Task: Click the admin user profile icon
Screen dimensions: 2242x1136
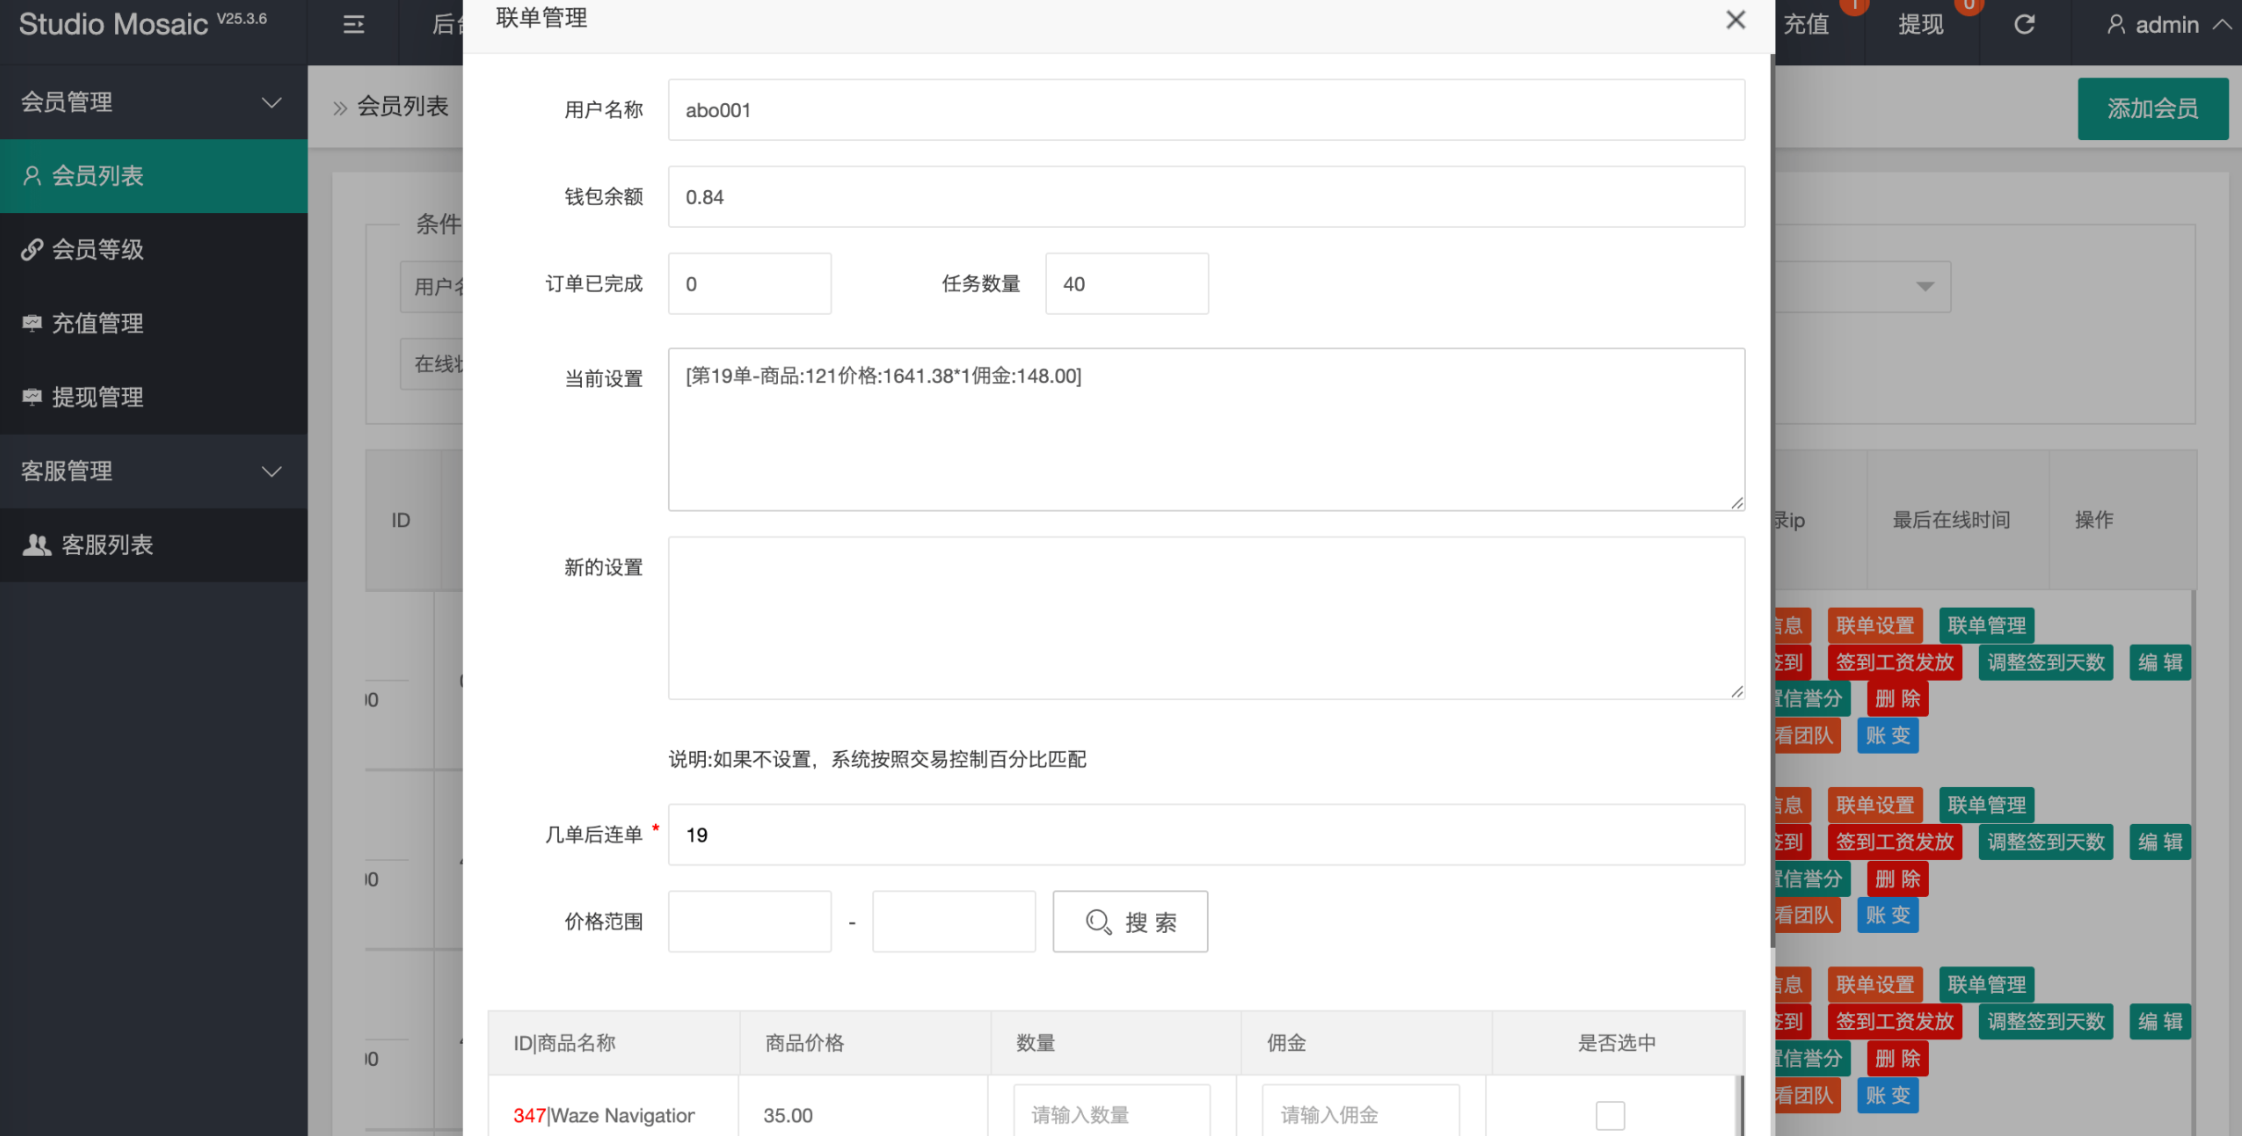Action: click(x=2116, y=25)
